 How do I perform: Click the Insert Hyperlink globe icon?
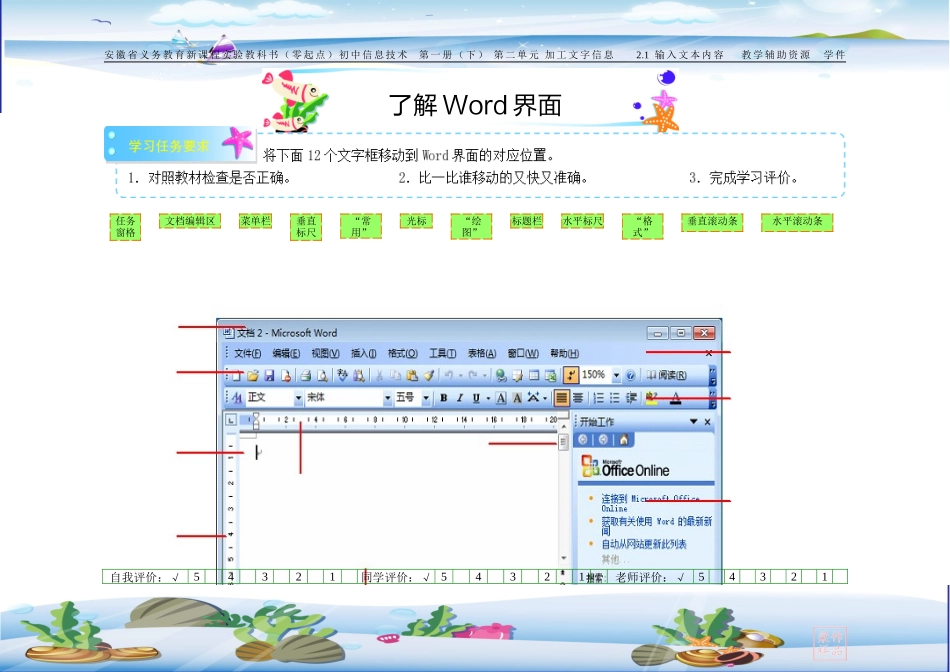501,376
